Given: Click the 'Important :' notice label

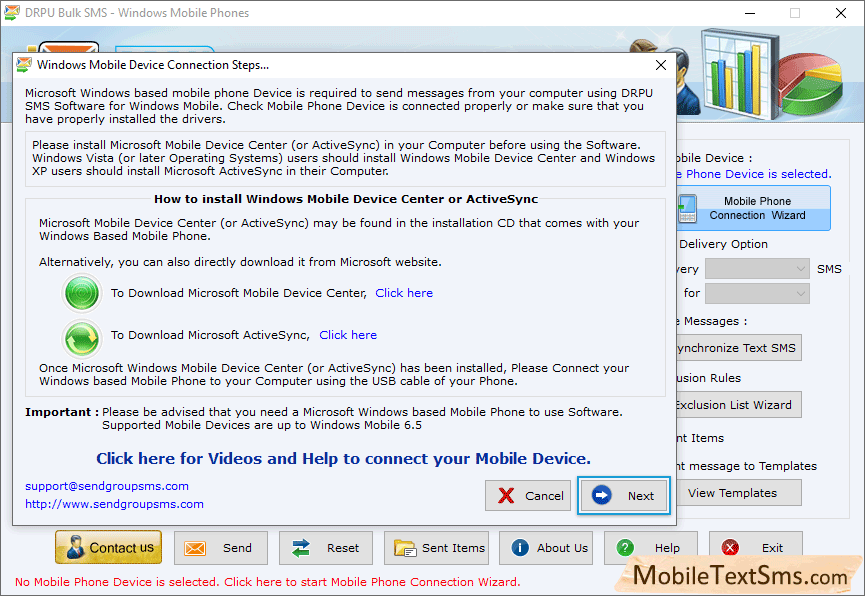Looking at the screenshot, I should [x=62, y=412].
